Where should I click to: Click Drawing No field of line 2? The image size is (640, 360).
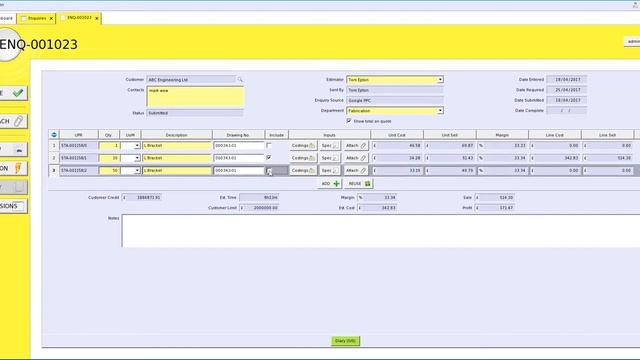tap(239, 158)
